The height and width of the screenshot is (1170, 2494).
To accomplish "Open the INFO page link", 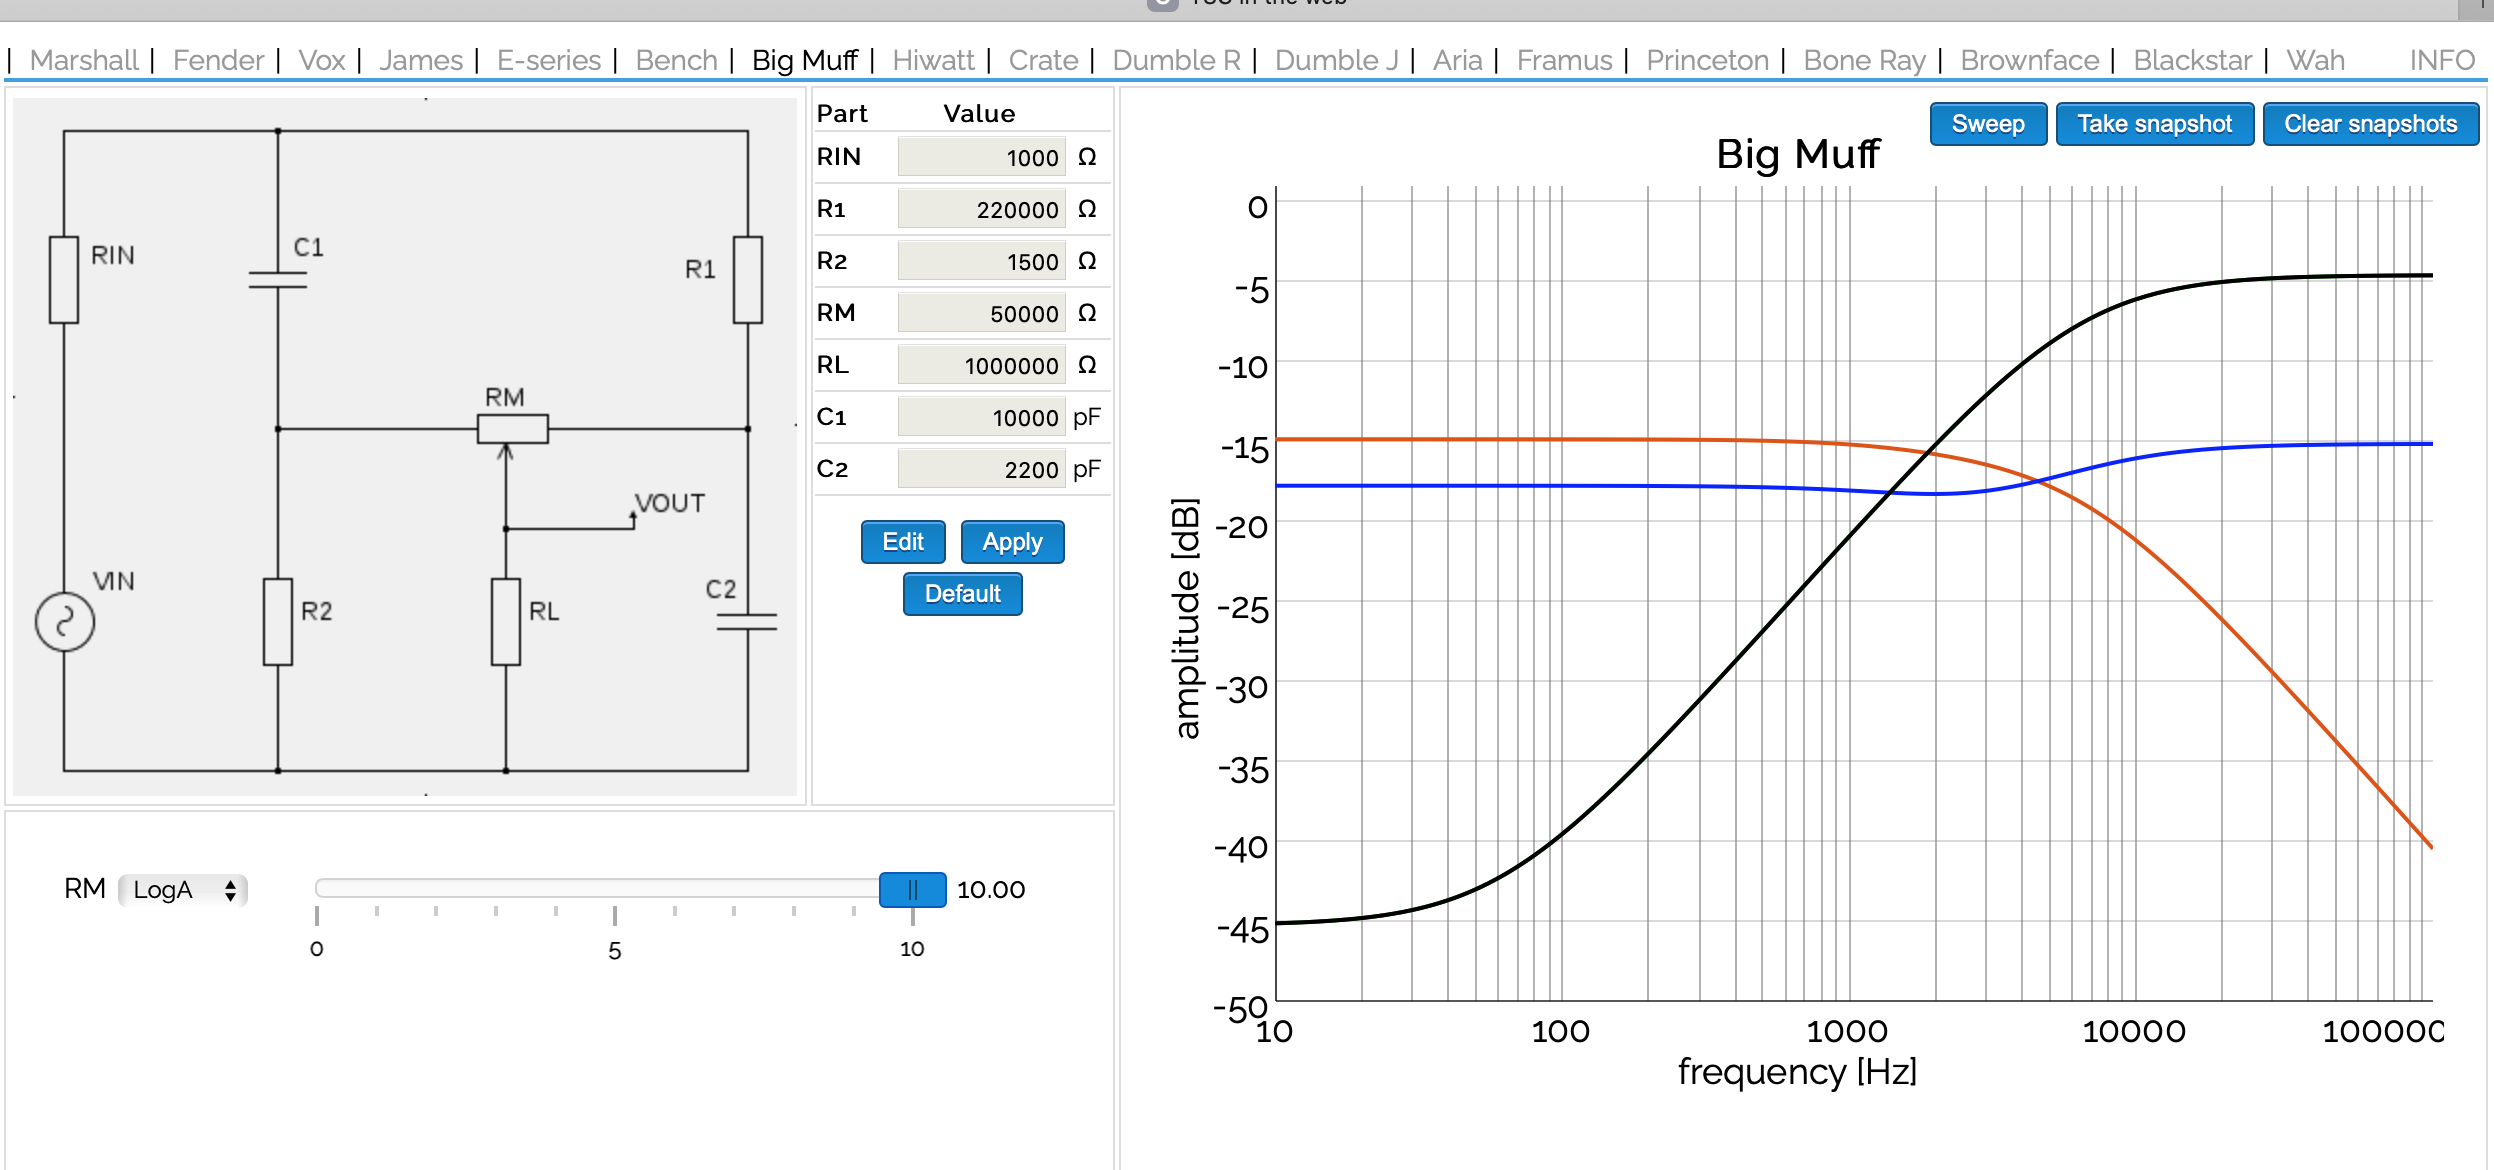I will [2441, 60].
